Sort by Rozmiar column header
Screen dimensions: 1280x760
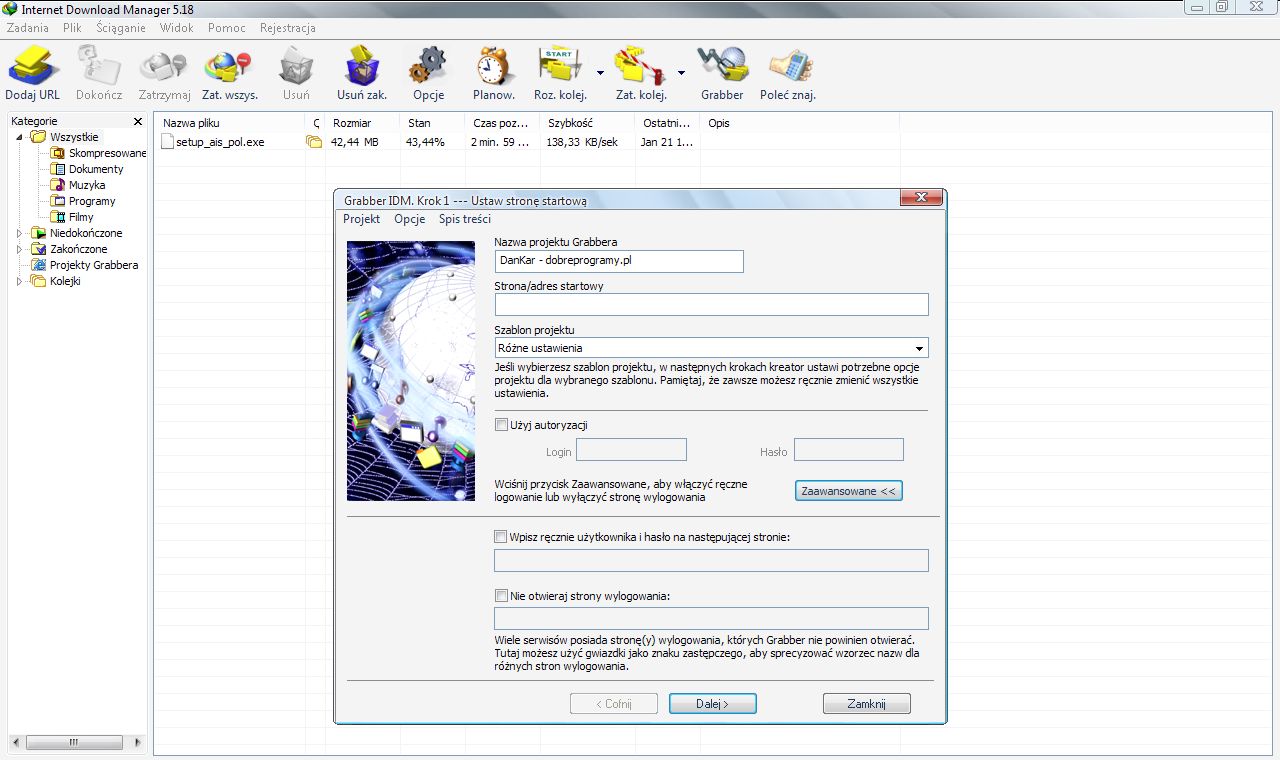click(x=362, y=123)
